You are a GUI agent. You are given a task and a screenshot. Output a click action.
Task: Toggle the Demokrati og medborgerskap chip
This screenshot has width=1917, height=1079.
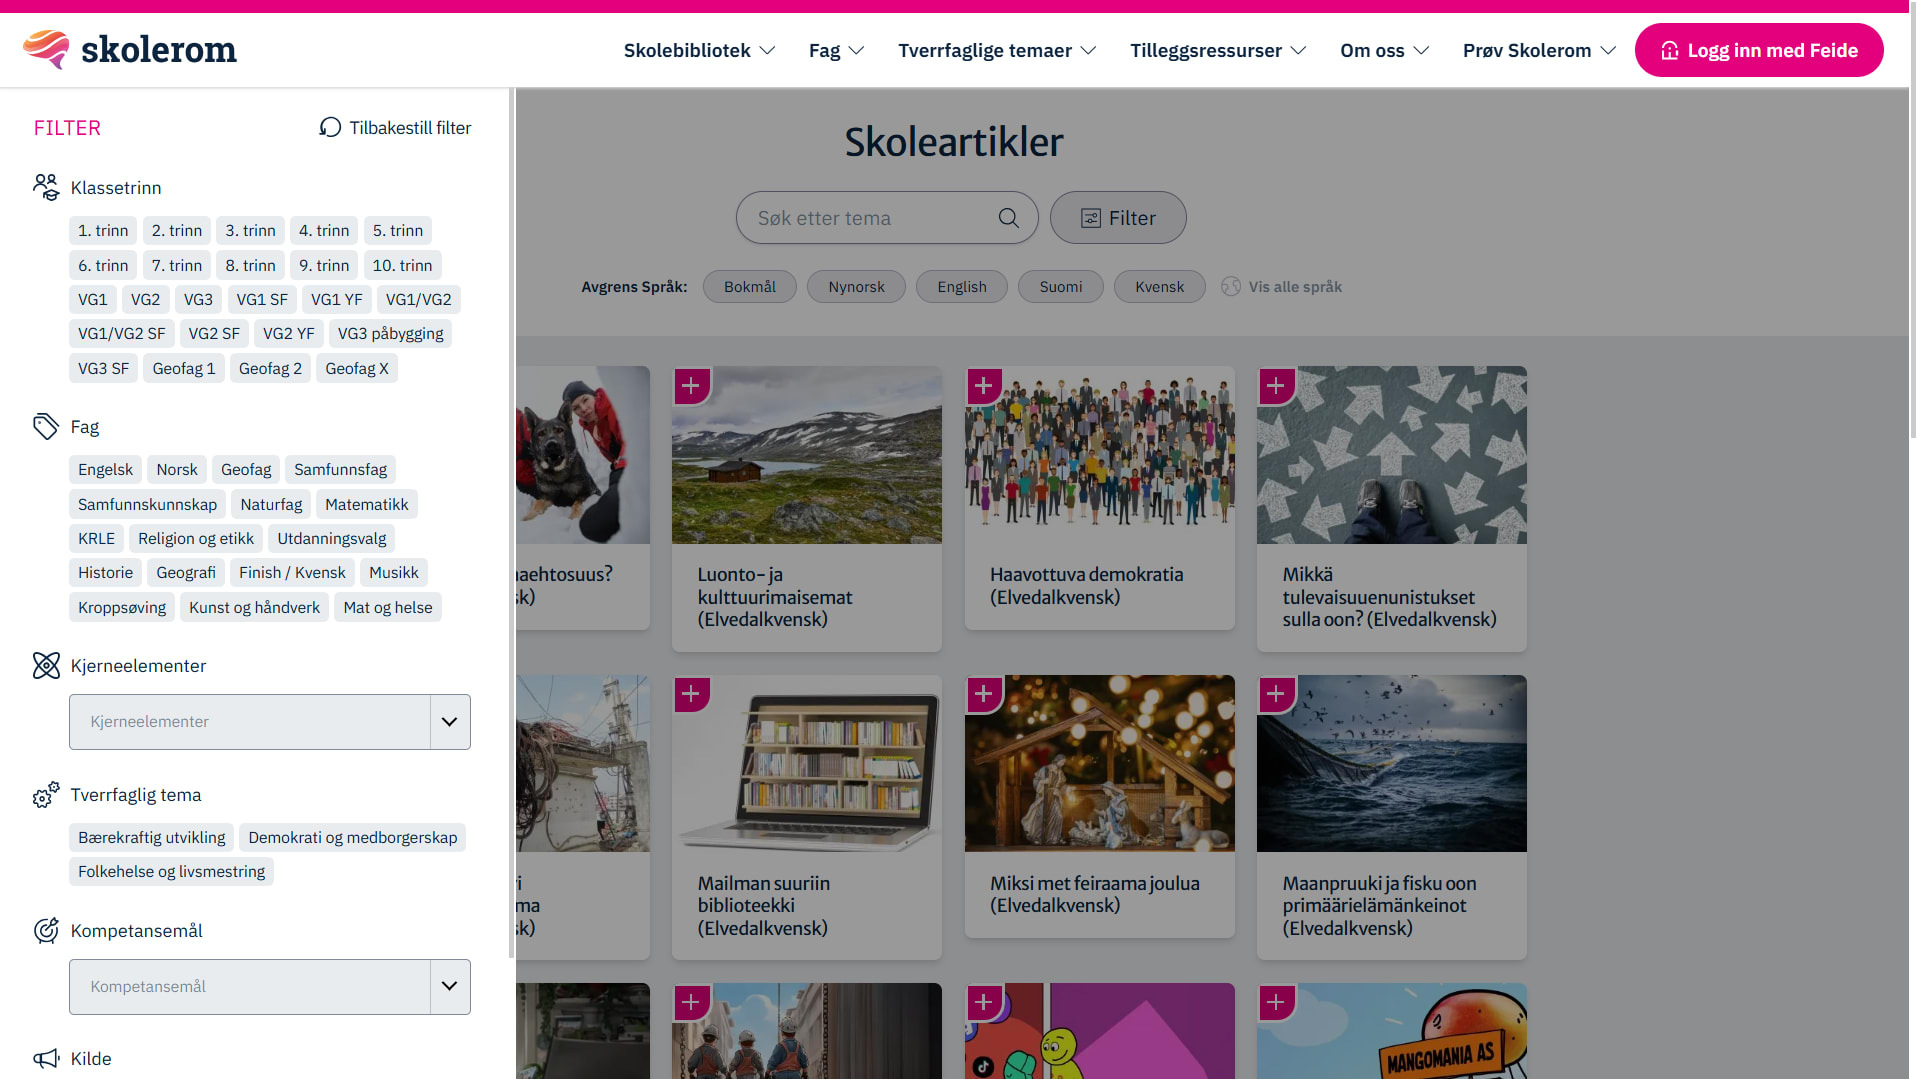pos(353,837)
